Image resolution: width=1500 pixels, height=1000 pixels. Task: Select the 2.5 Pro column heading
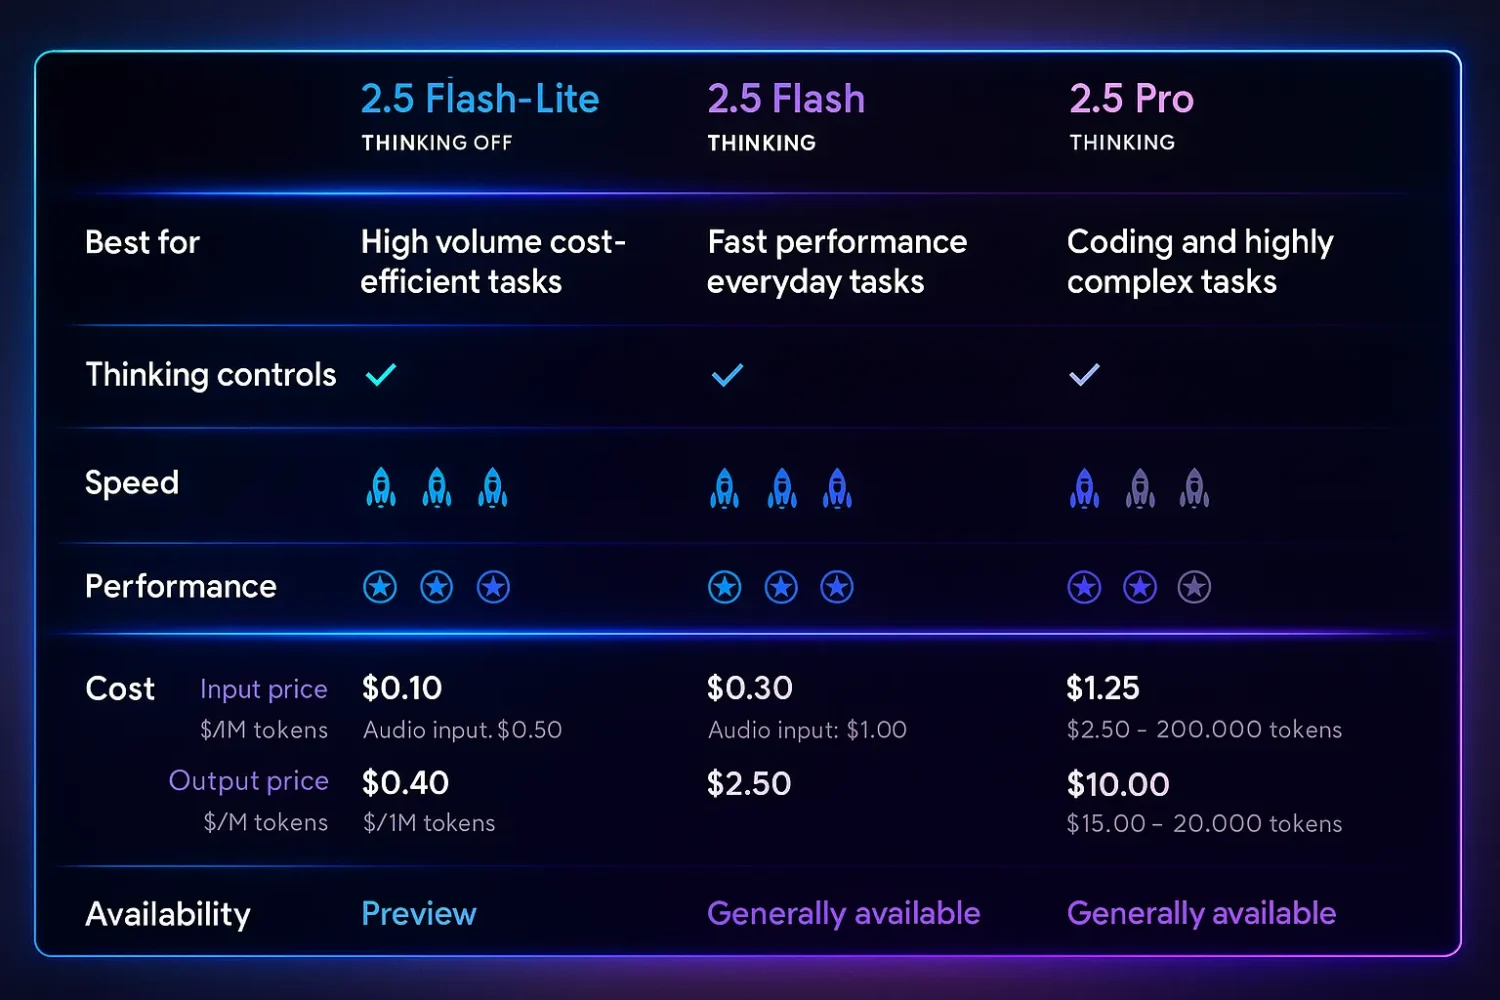[x=1131, y=99]
